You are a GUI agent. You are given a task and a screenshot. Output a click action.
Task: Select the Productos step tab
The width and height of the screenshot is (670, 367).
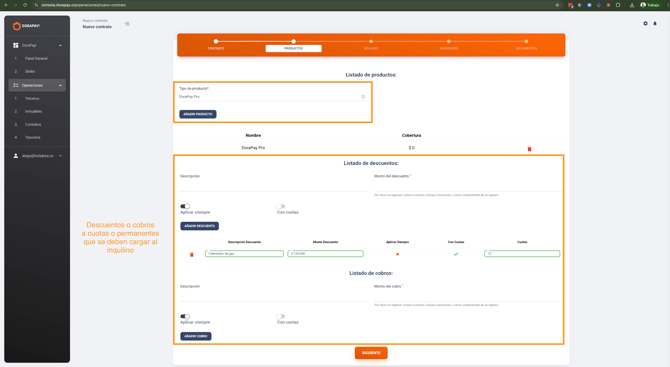(294, 48)
